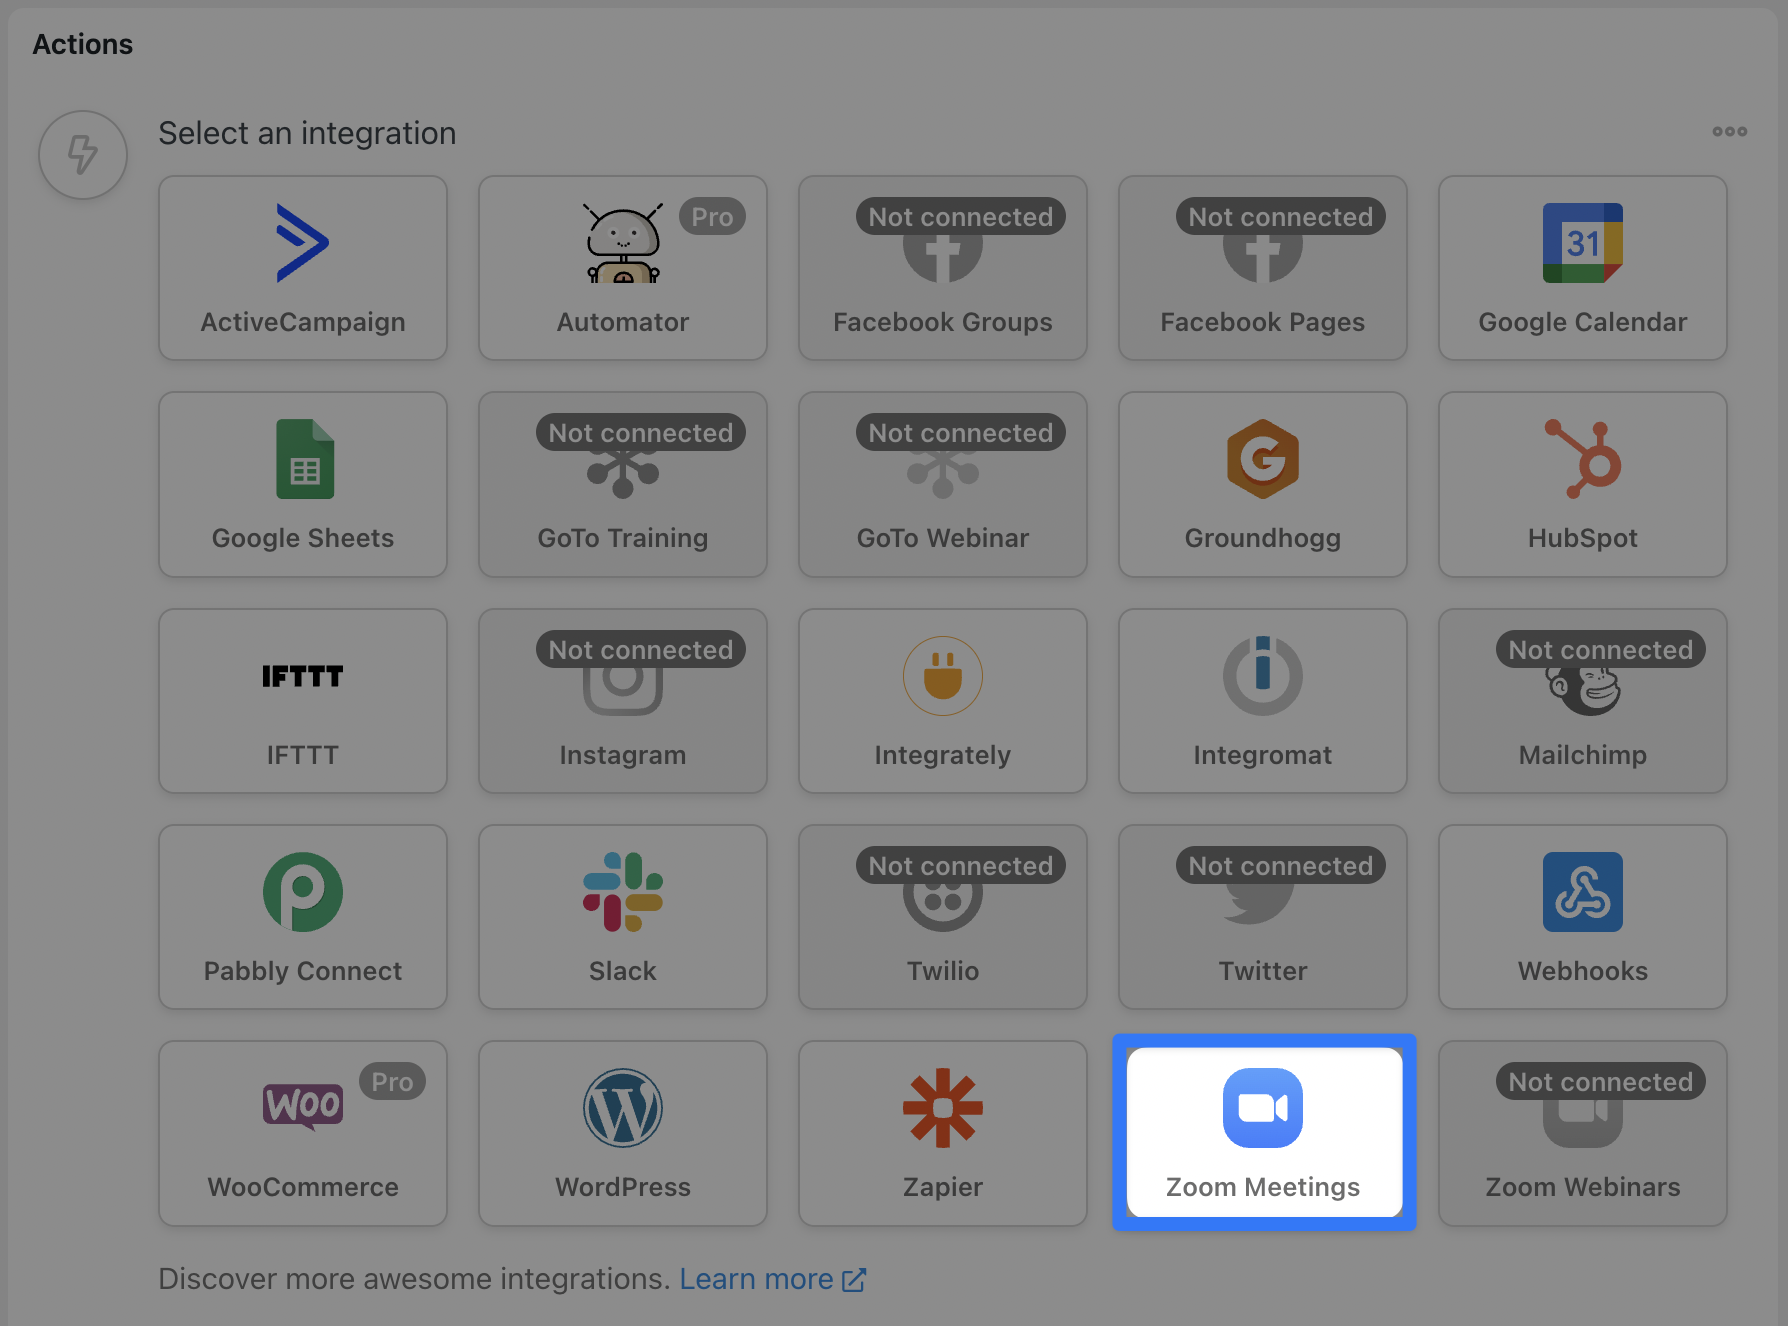Pick the Integromat integration

point(1263,701)
